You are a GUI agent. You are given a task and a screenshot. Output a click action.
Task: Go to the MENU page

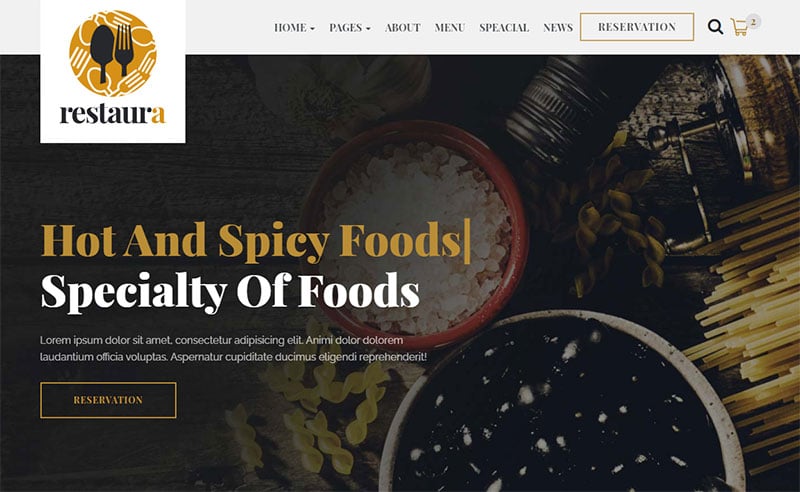point(450,28)
